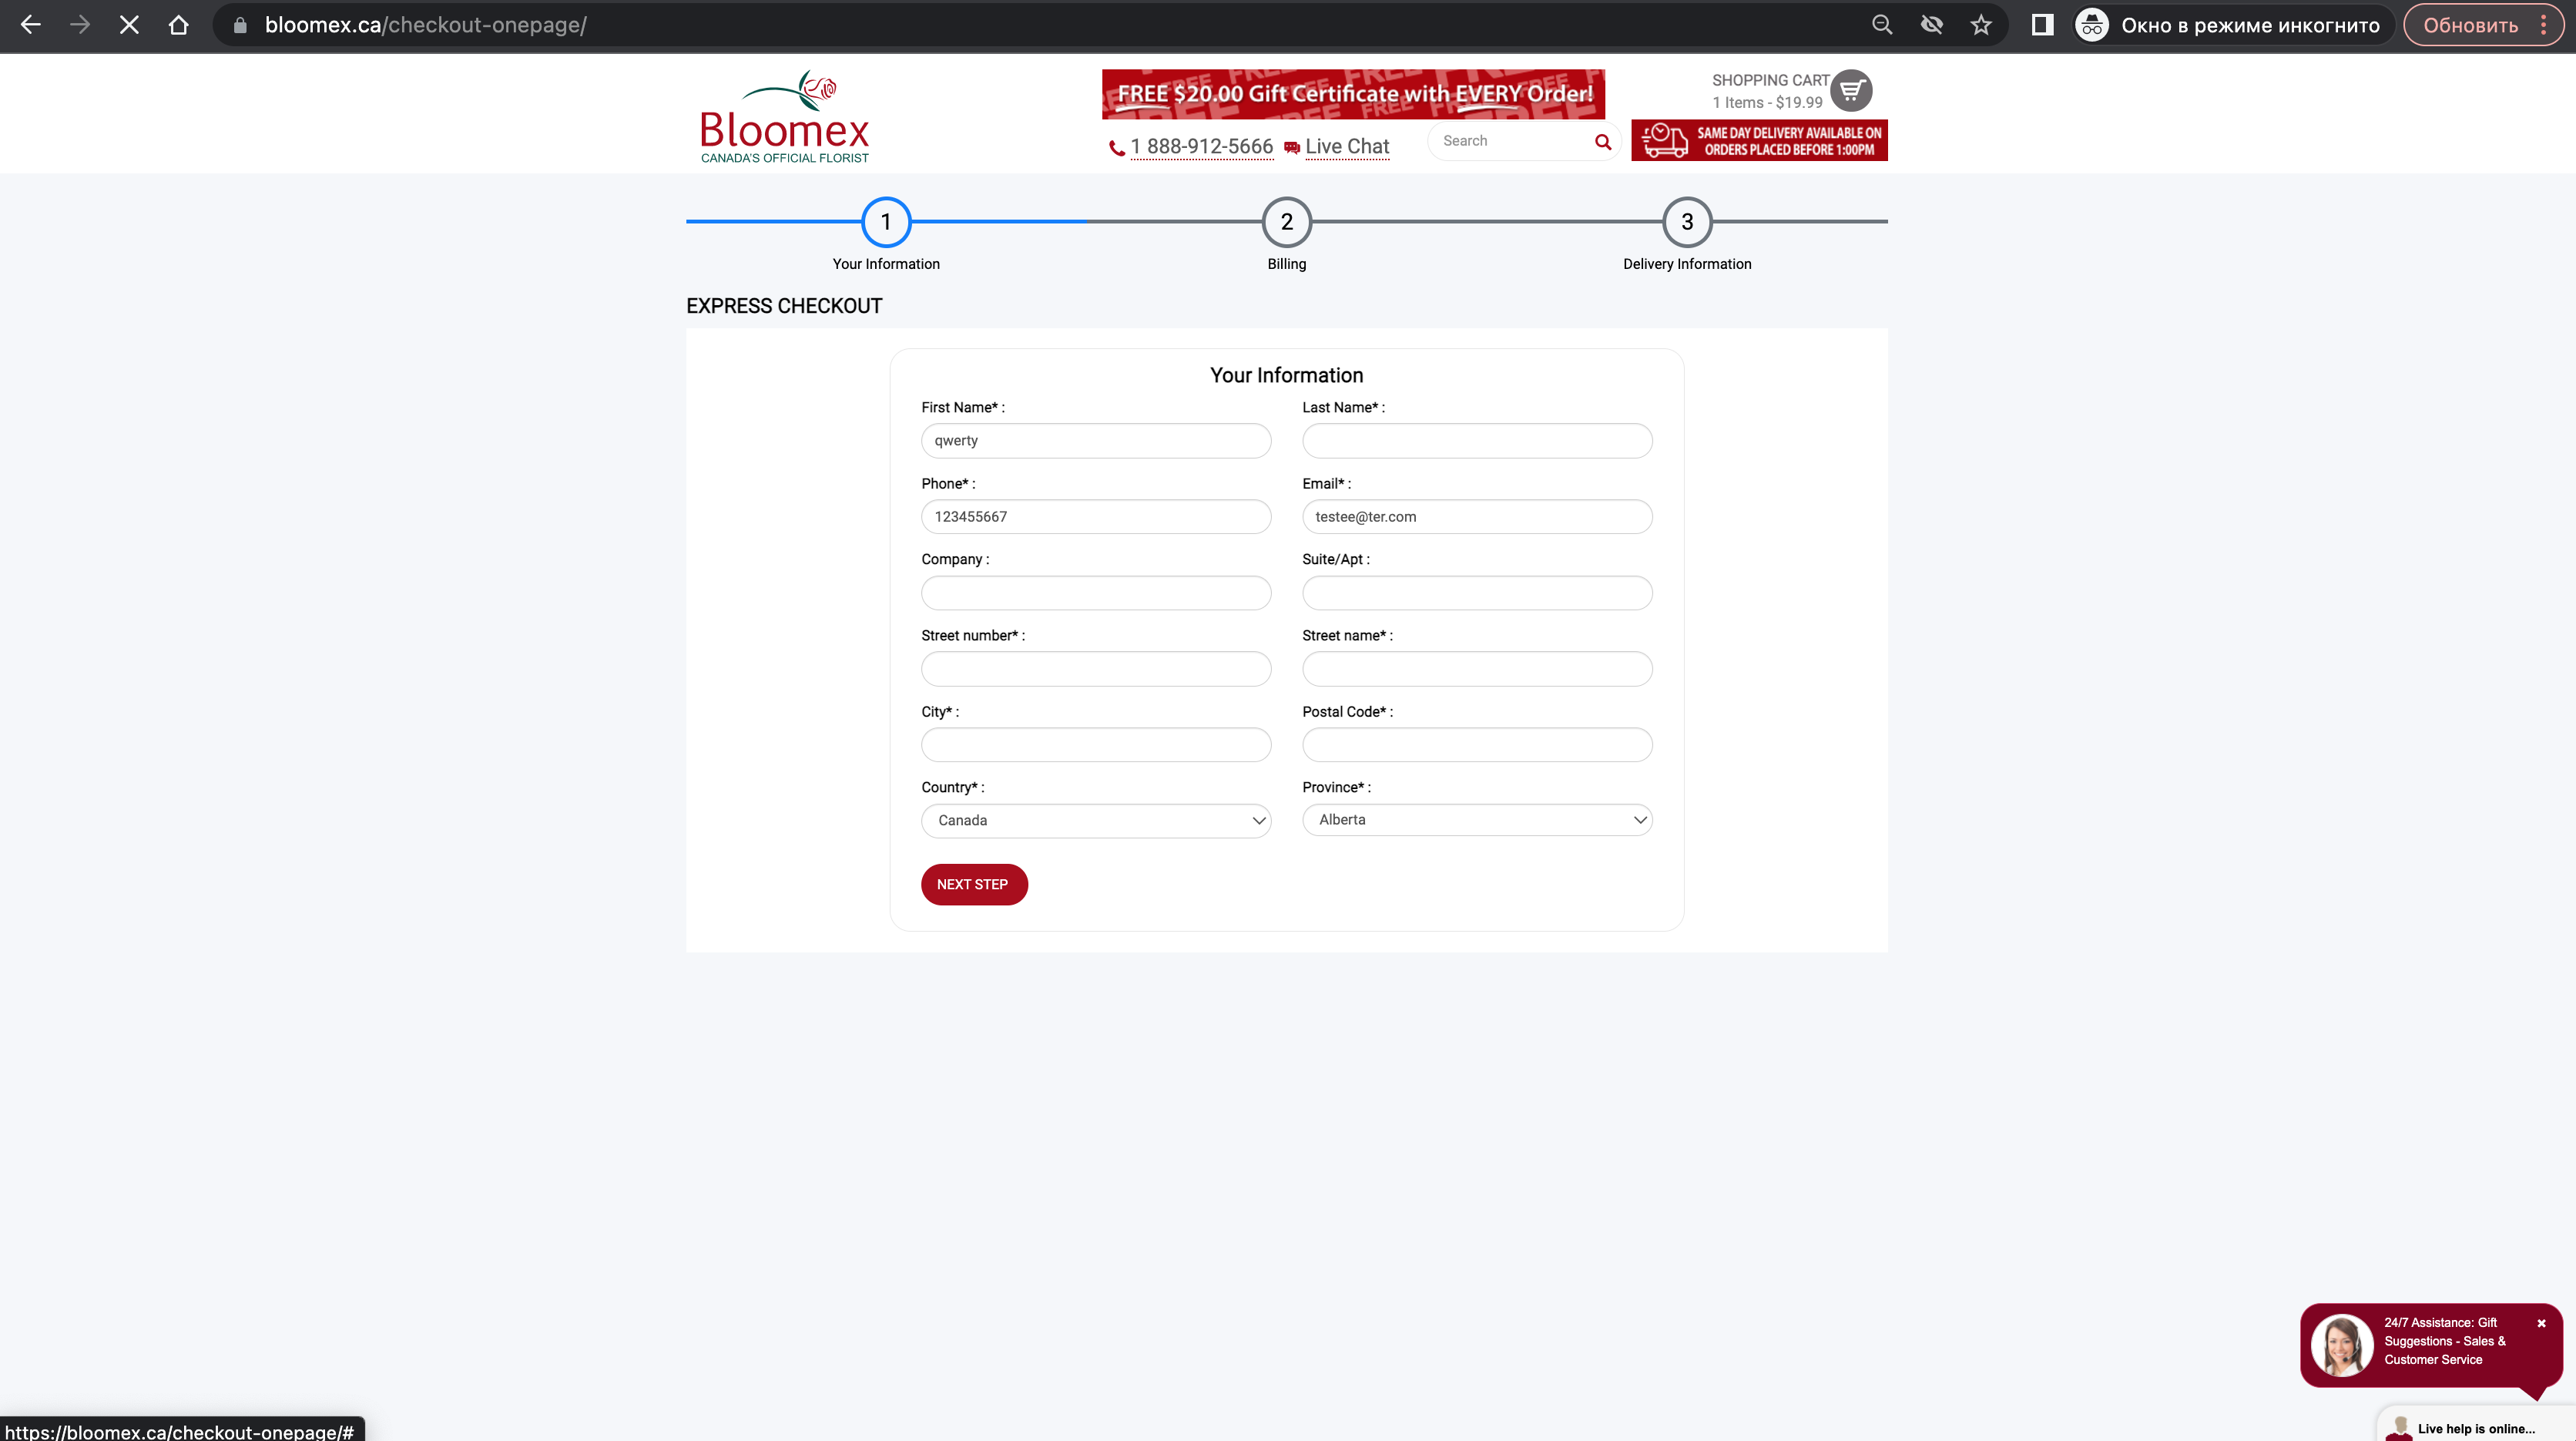Click the Phone field
The height and width of the screenshot is (1441, 2576).
(x=1096, y=517)
